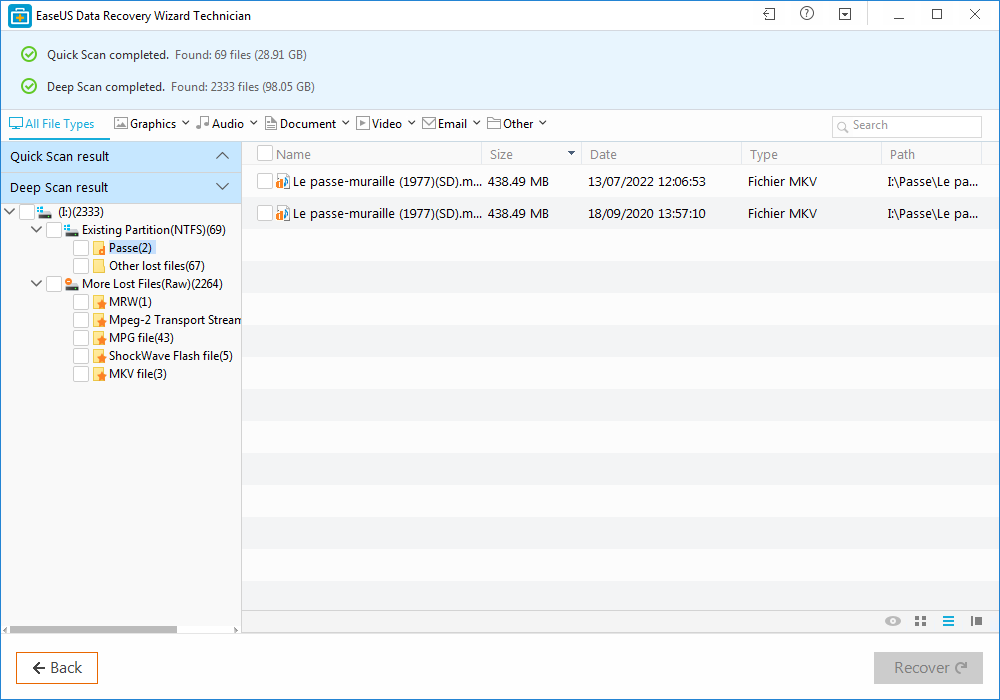Click the import session icon in title bar
The width and height of the screenshot is (1000, 700).
tap(769, 14)
